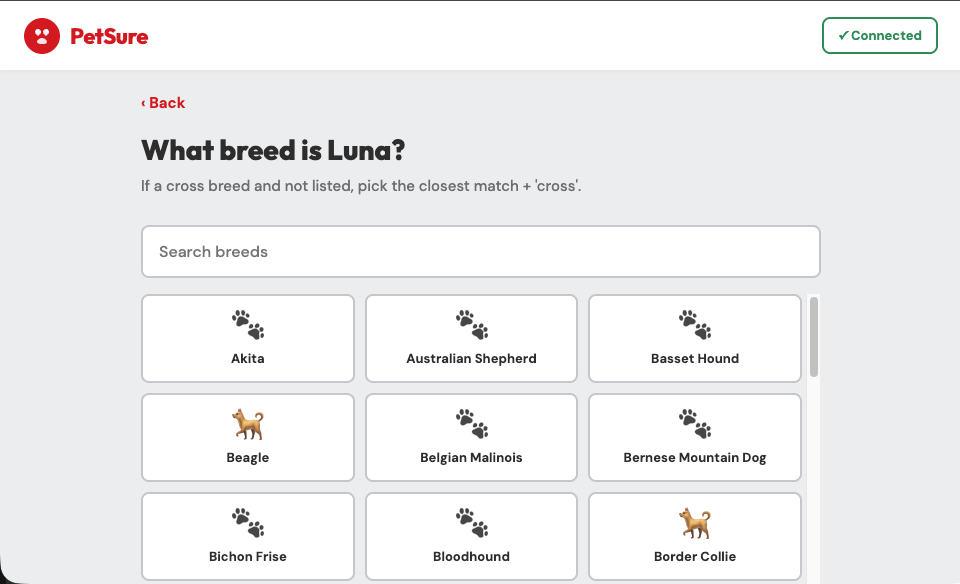Viewport: 960px width, 584px height.
Task: Select the Bloodhound breed card
Action: tap(471, 536)
